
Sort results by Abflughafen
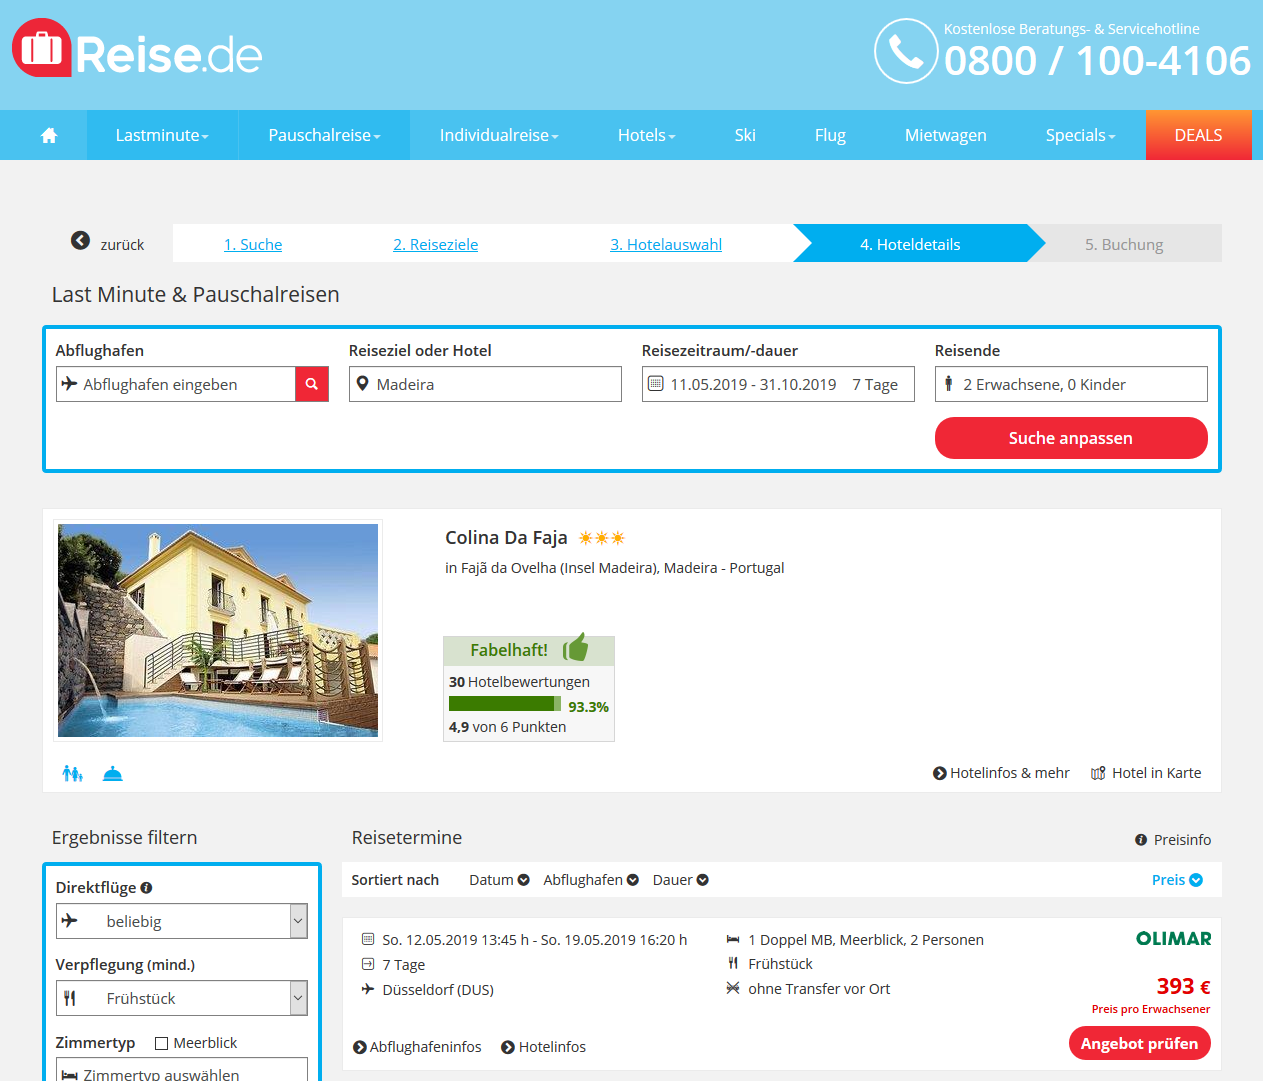[x=591, y=880]
